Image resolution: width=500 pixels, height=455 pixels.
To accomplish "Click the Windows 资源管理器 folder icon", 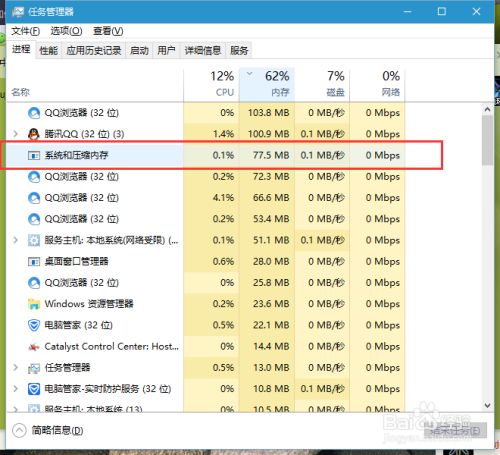I will (34, 304).
